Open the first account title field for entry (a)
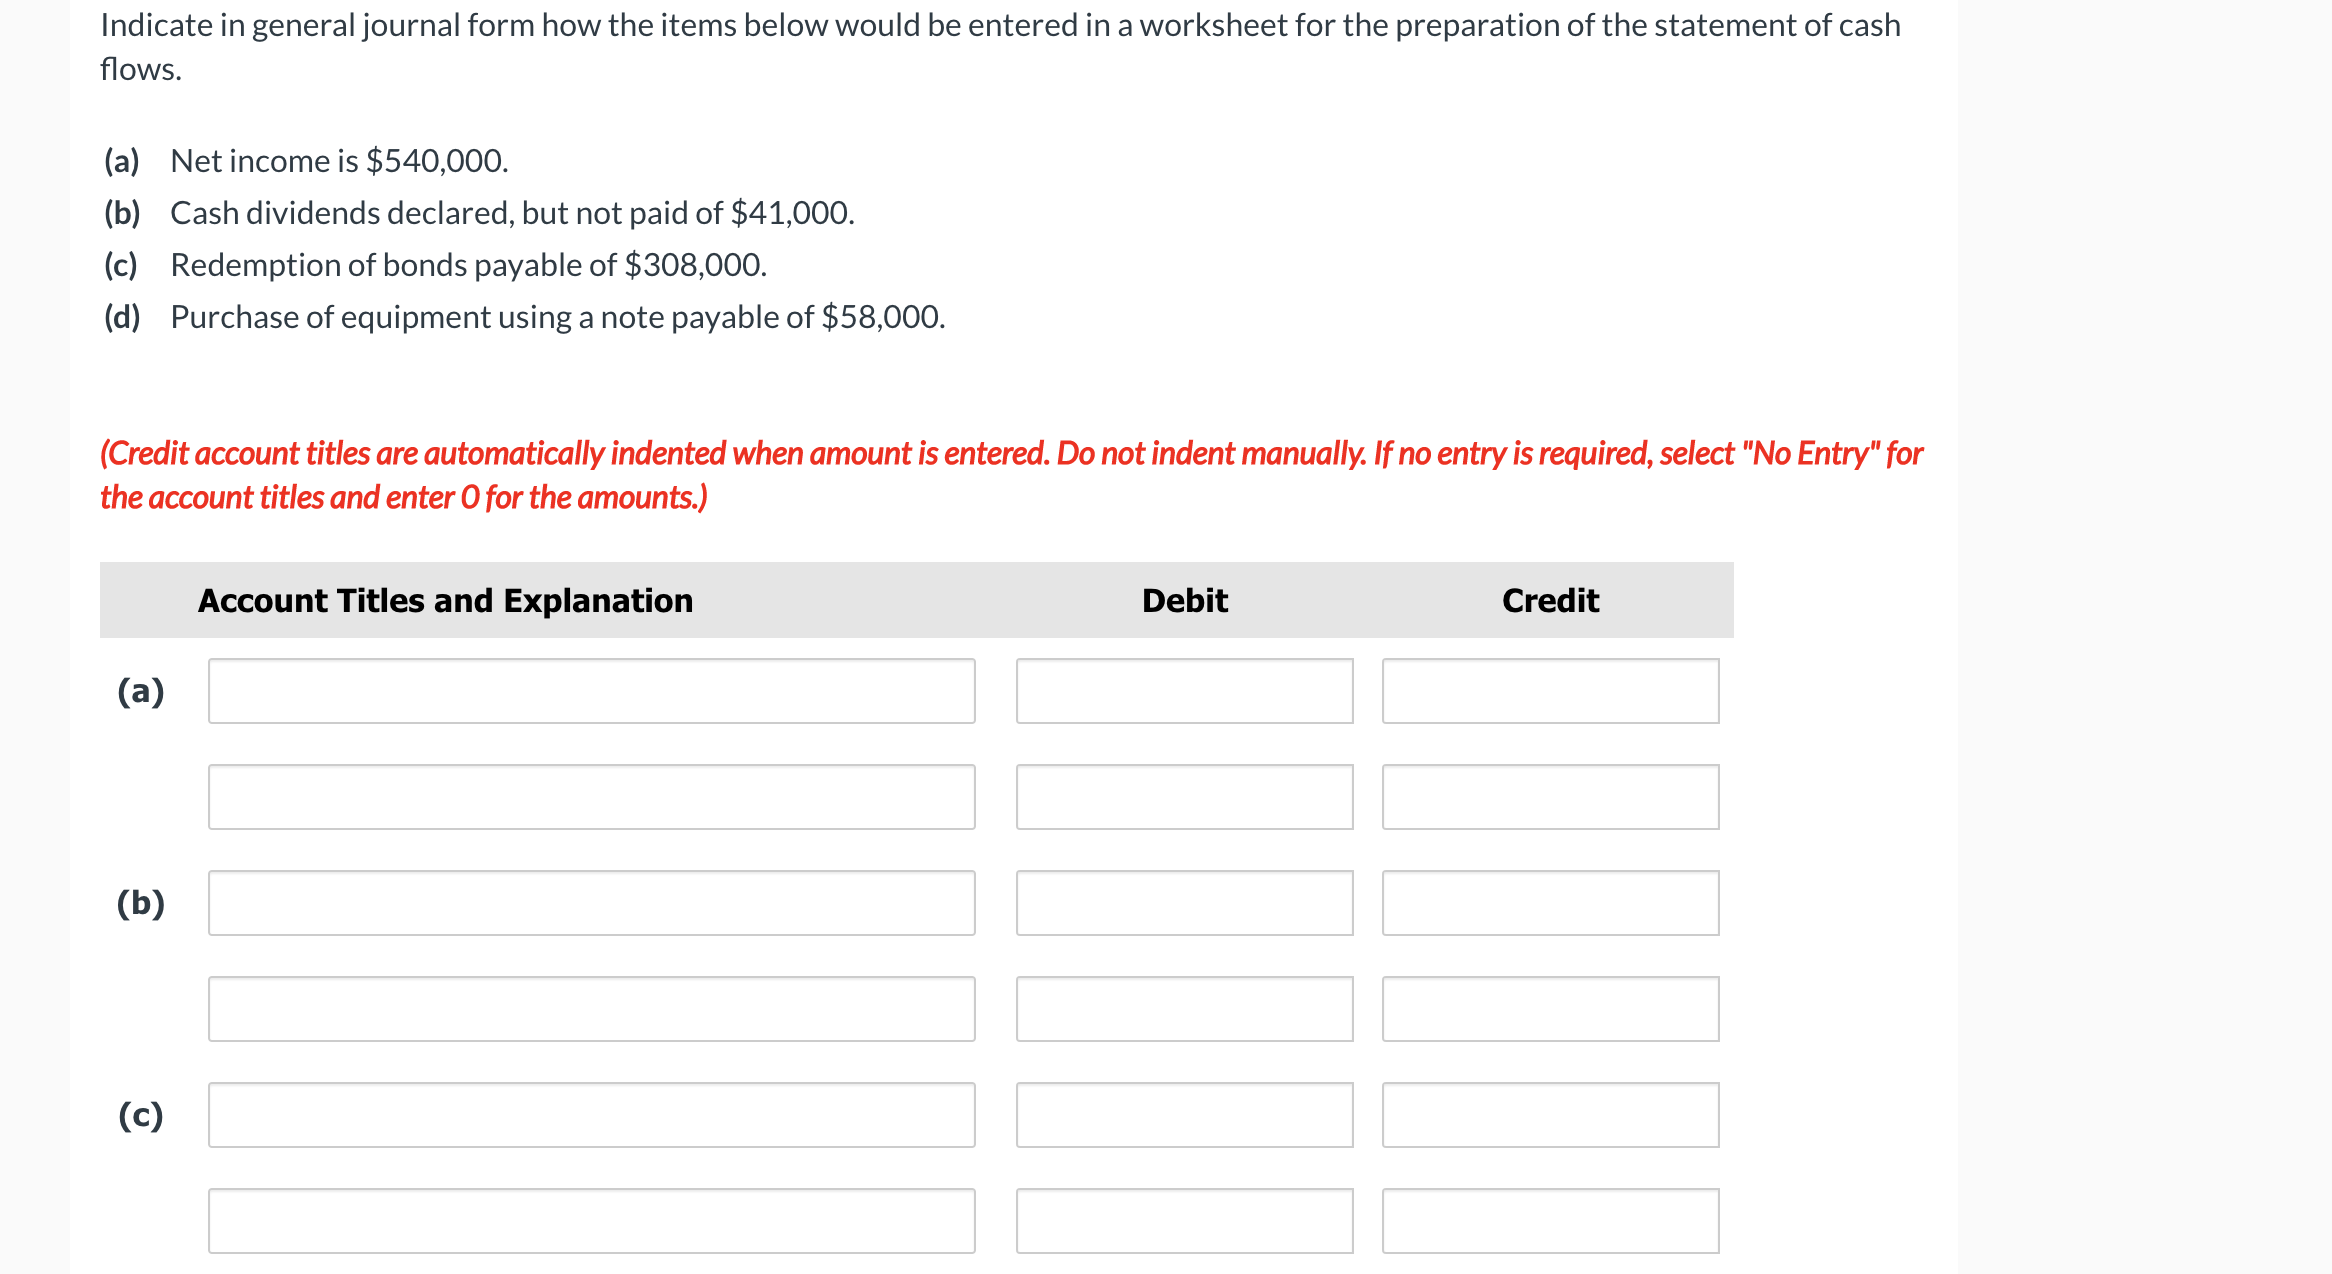This screenshot has width=2332, height=1274. 592,690
